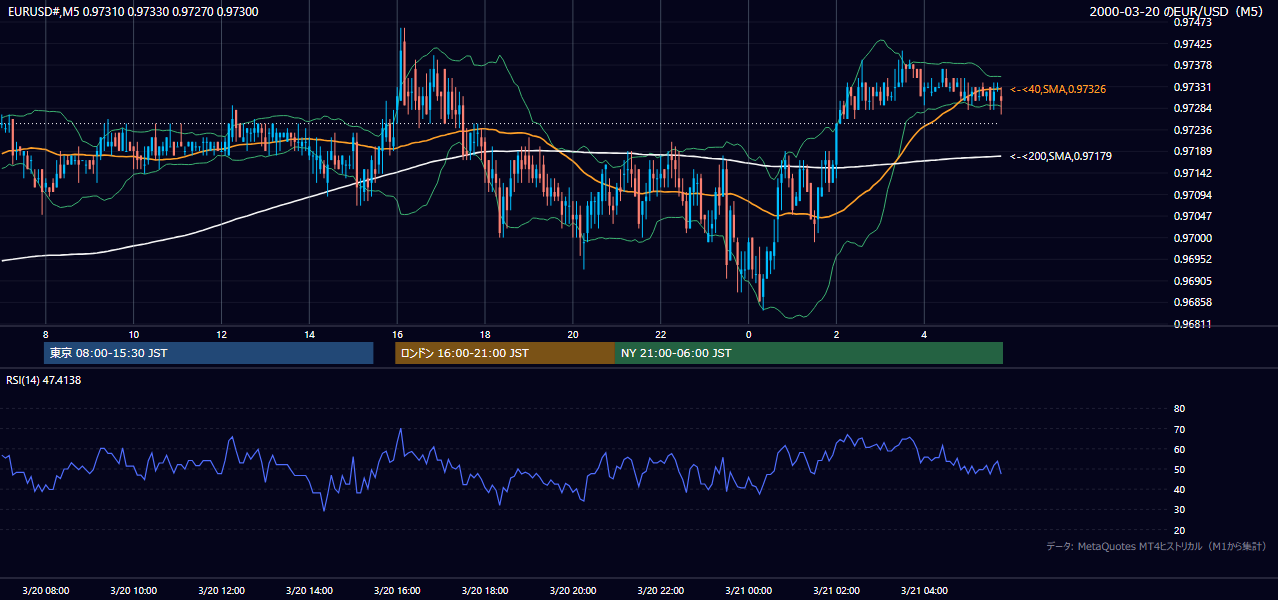Click RSI scale level 70

(1179, 429)
